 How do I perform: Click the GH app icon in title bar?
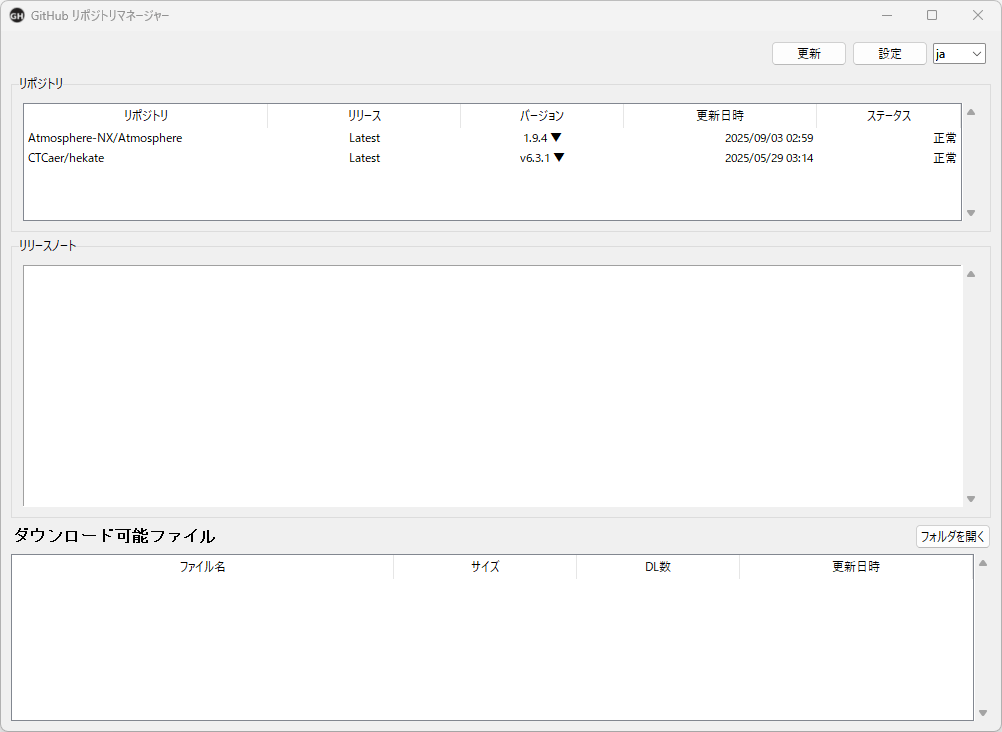[17, 16]
